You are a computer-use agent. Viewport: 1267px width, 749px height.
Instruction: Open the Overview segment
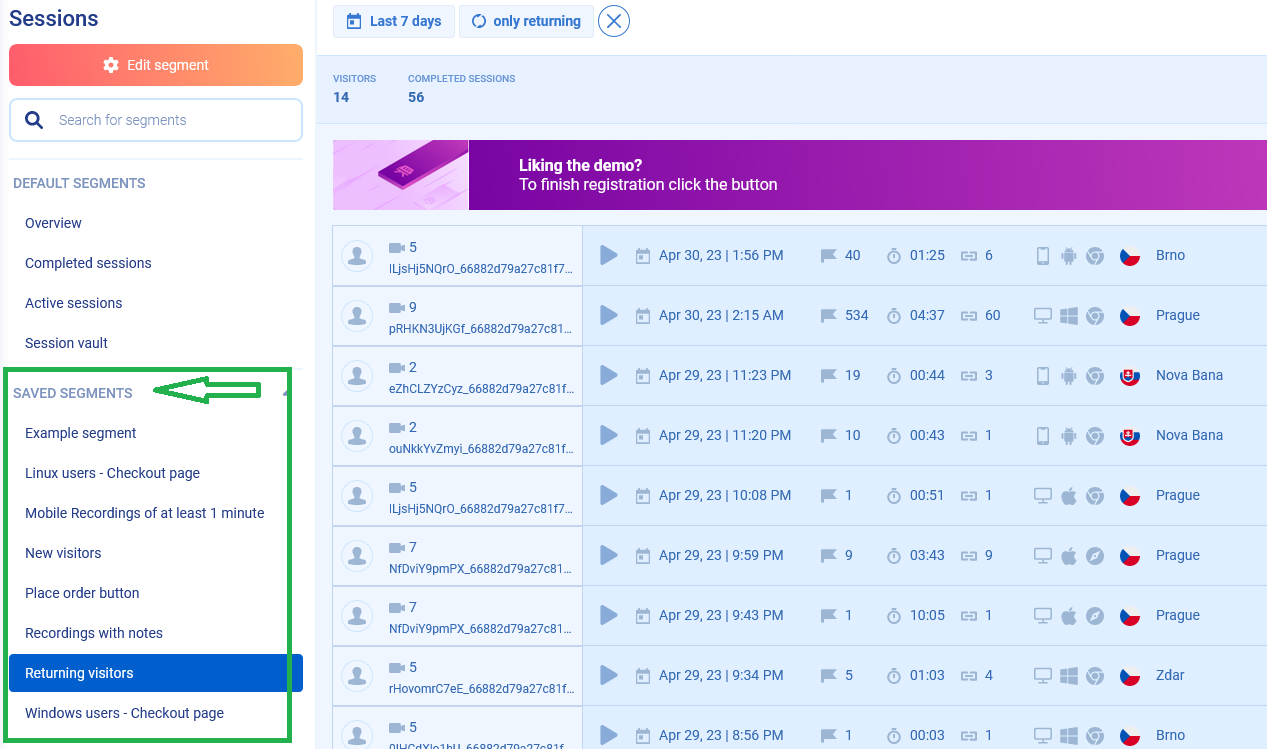53,223
